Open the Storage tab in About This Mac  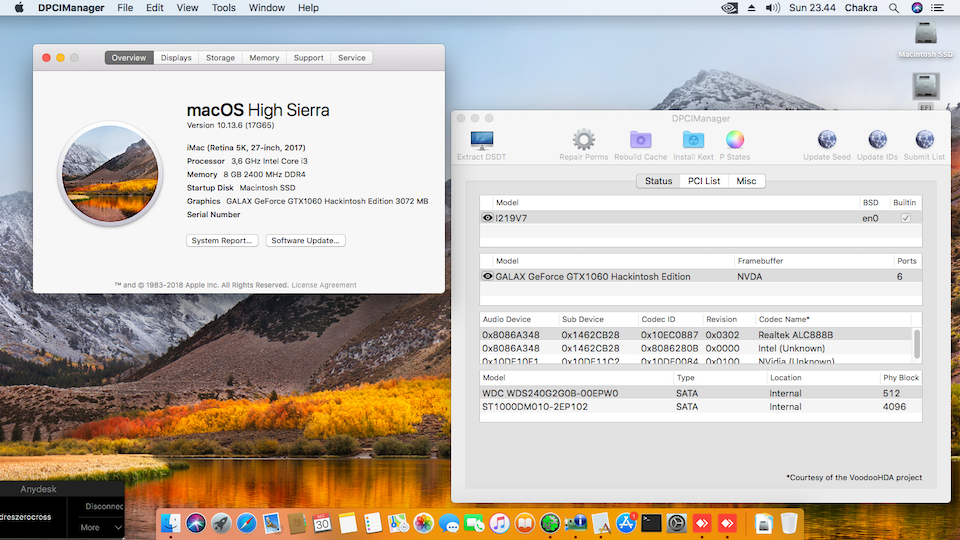tap(220, 58)
